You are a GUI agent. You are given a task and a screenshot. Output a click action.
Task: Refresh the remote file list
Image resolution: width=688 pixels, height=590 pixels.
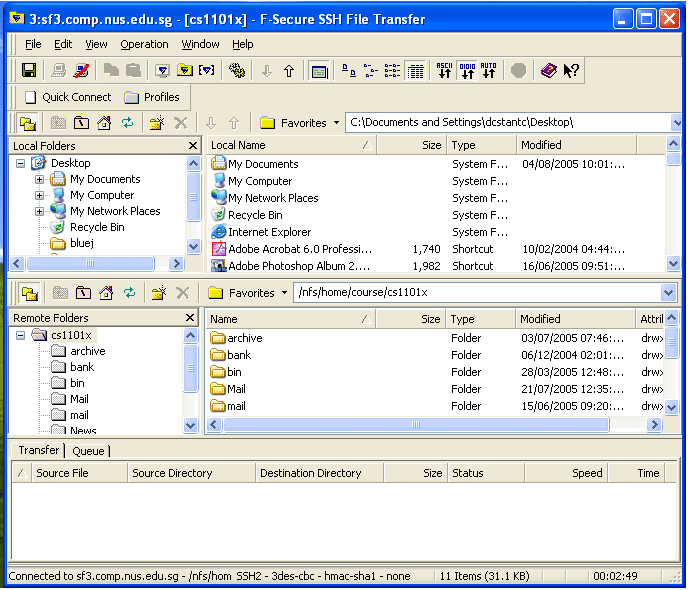[129, 293]
